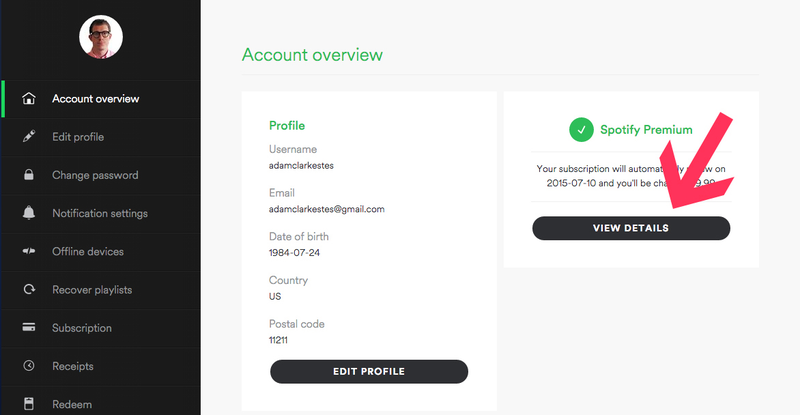
Task: Click the user profile avatar photo
Action: click(x=101, y=37)
